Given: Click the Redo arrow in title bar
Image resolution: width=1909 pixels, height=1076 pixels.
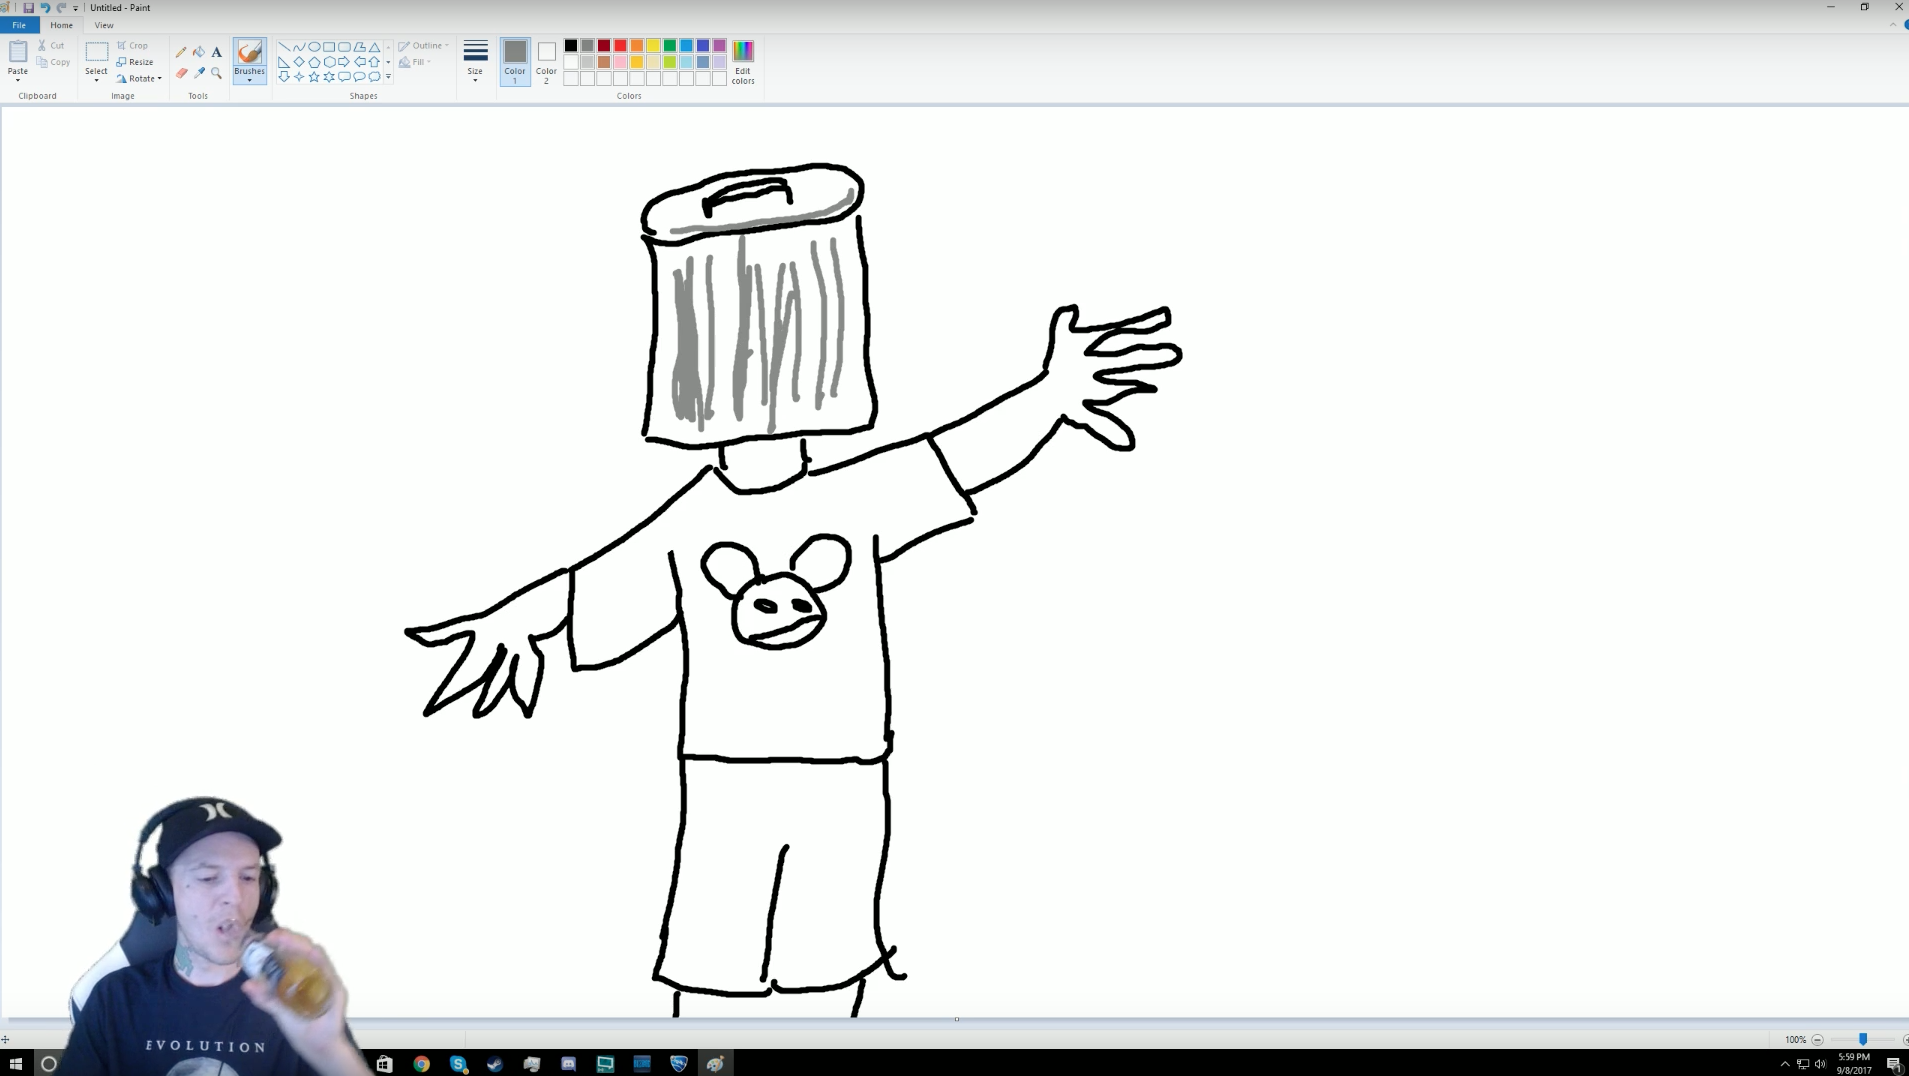Looking at the screenshot, I should (61, 7).
